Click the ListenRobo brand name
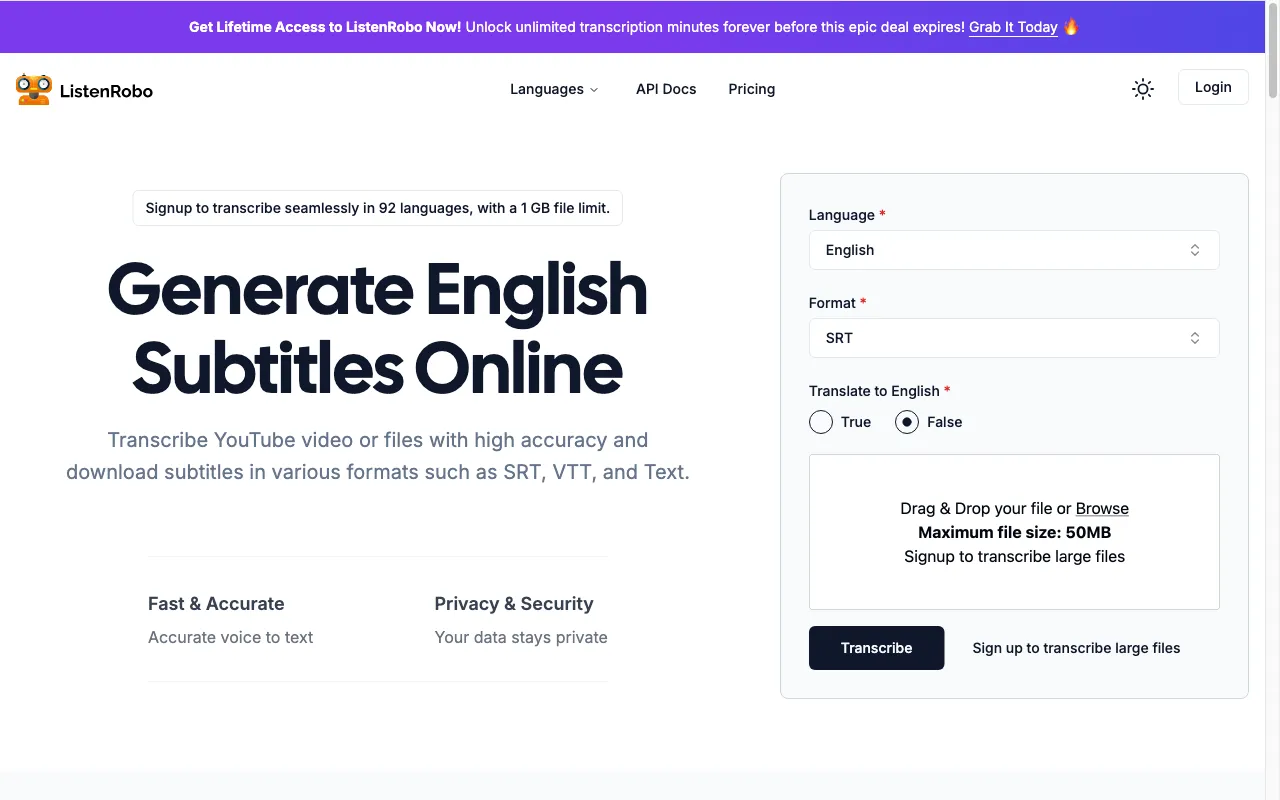This screenshot has height=800, width=1280. tap(106, 91)
